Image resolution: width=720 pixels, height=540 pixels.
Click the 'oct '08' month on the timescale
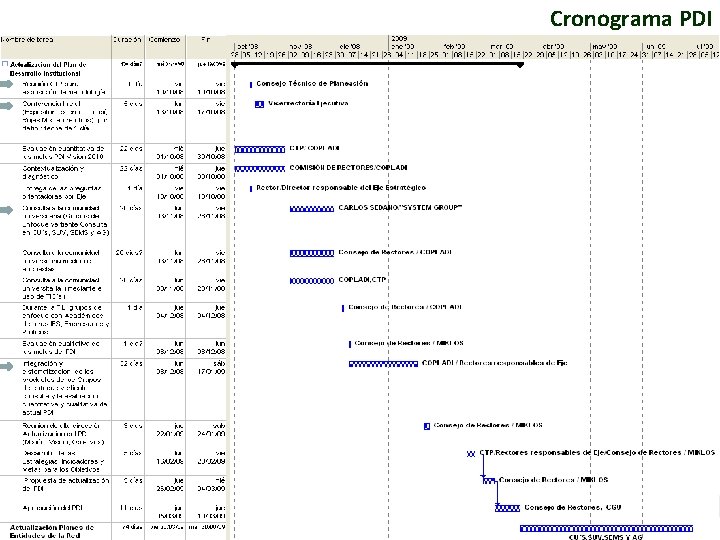click(x=248, y=46)
